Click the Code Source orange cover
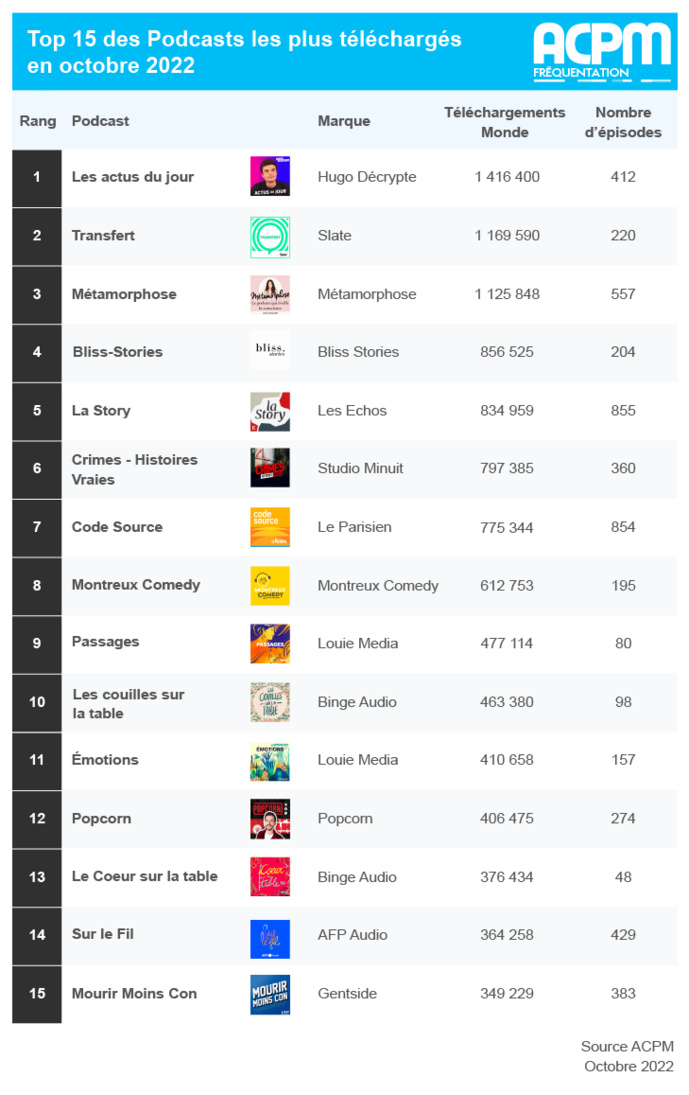689x1095 pixels. [x=270, y=527]
